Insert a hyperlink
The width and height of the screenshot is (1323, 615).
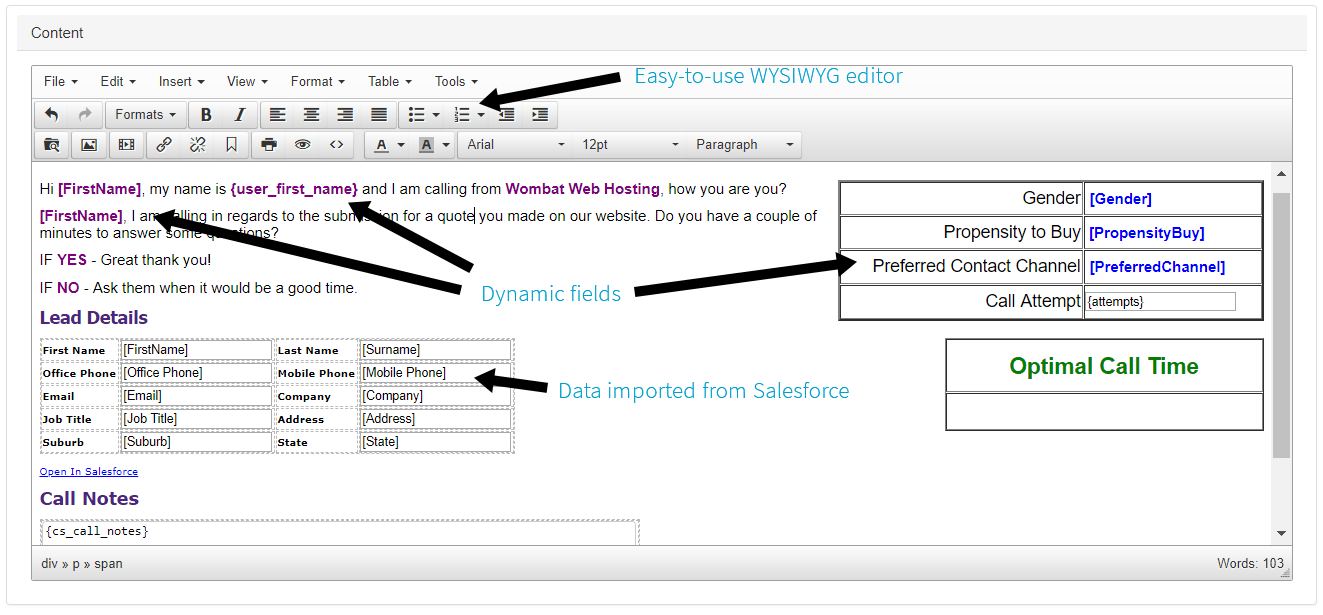pyautogui.click(x=165, y=145)
